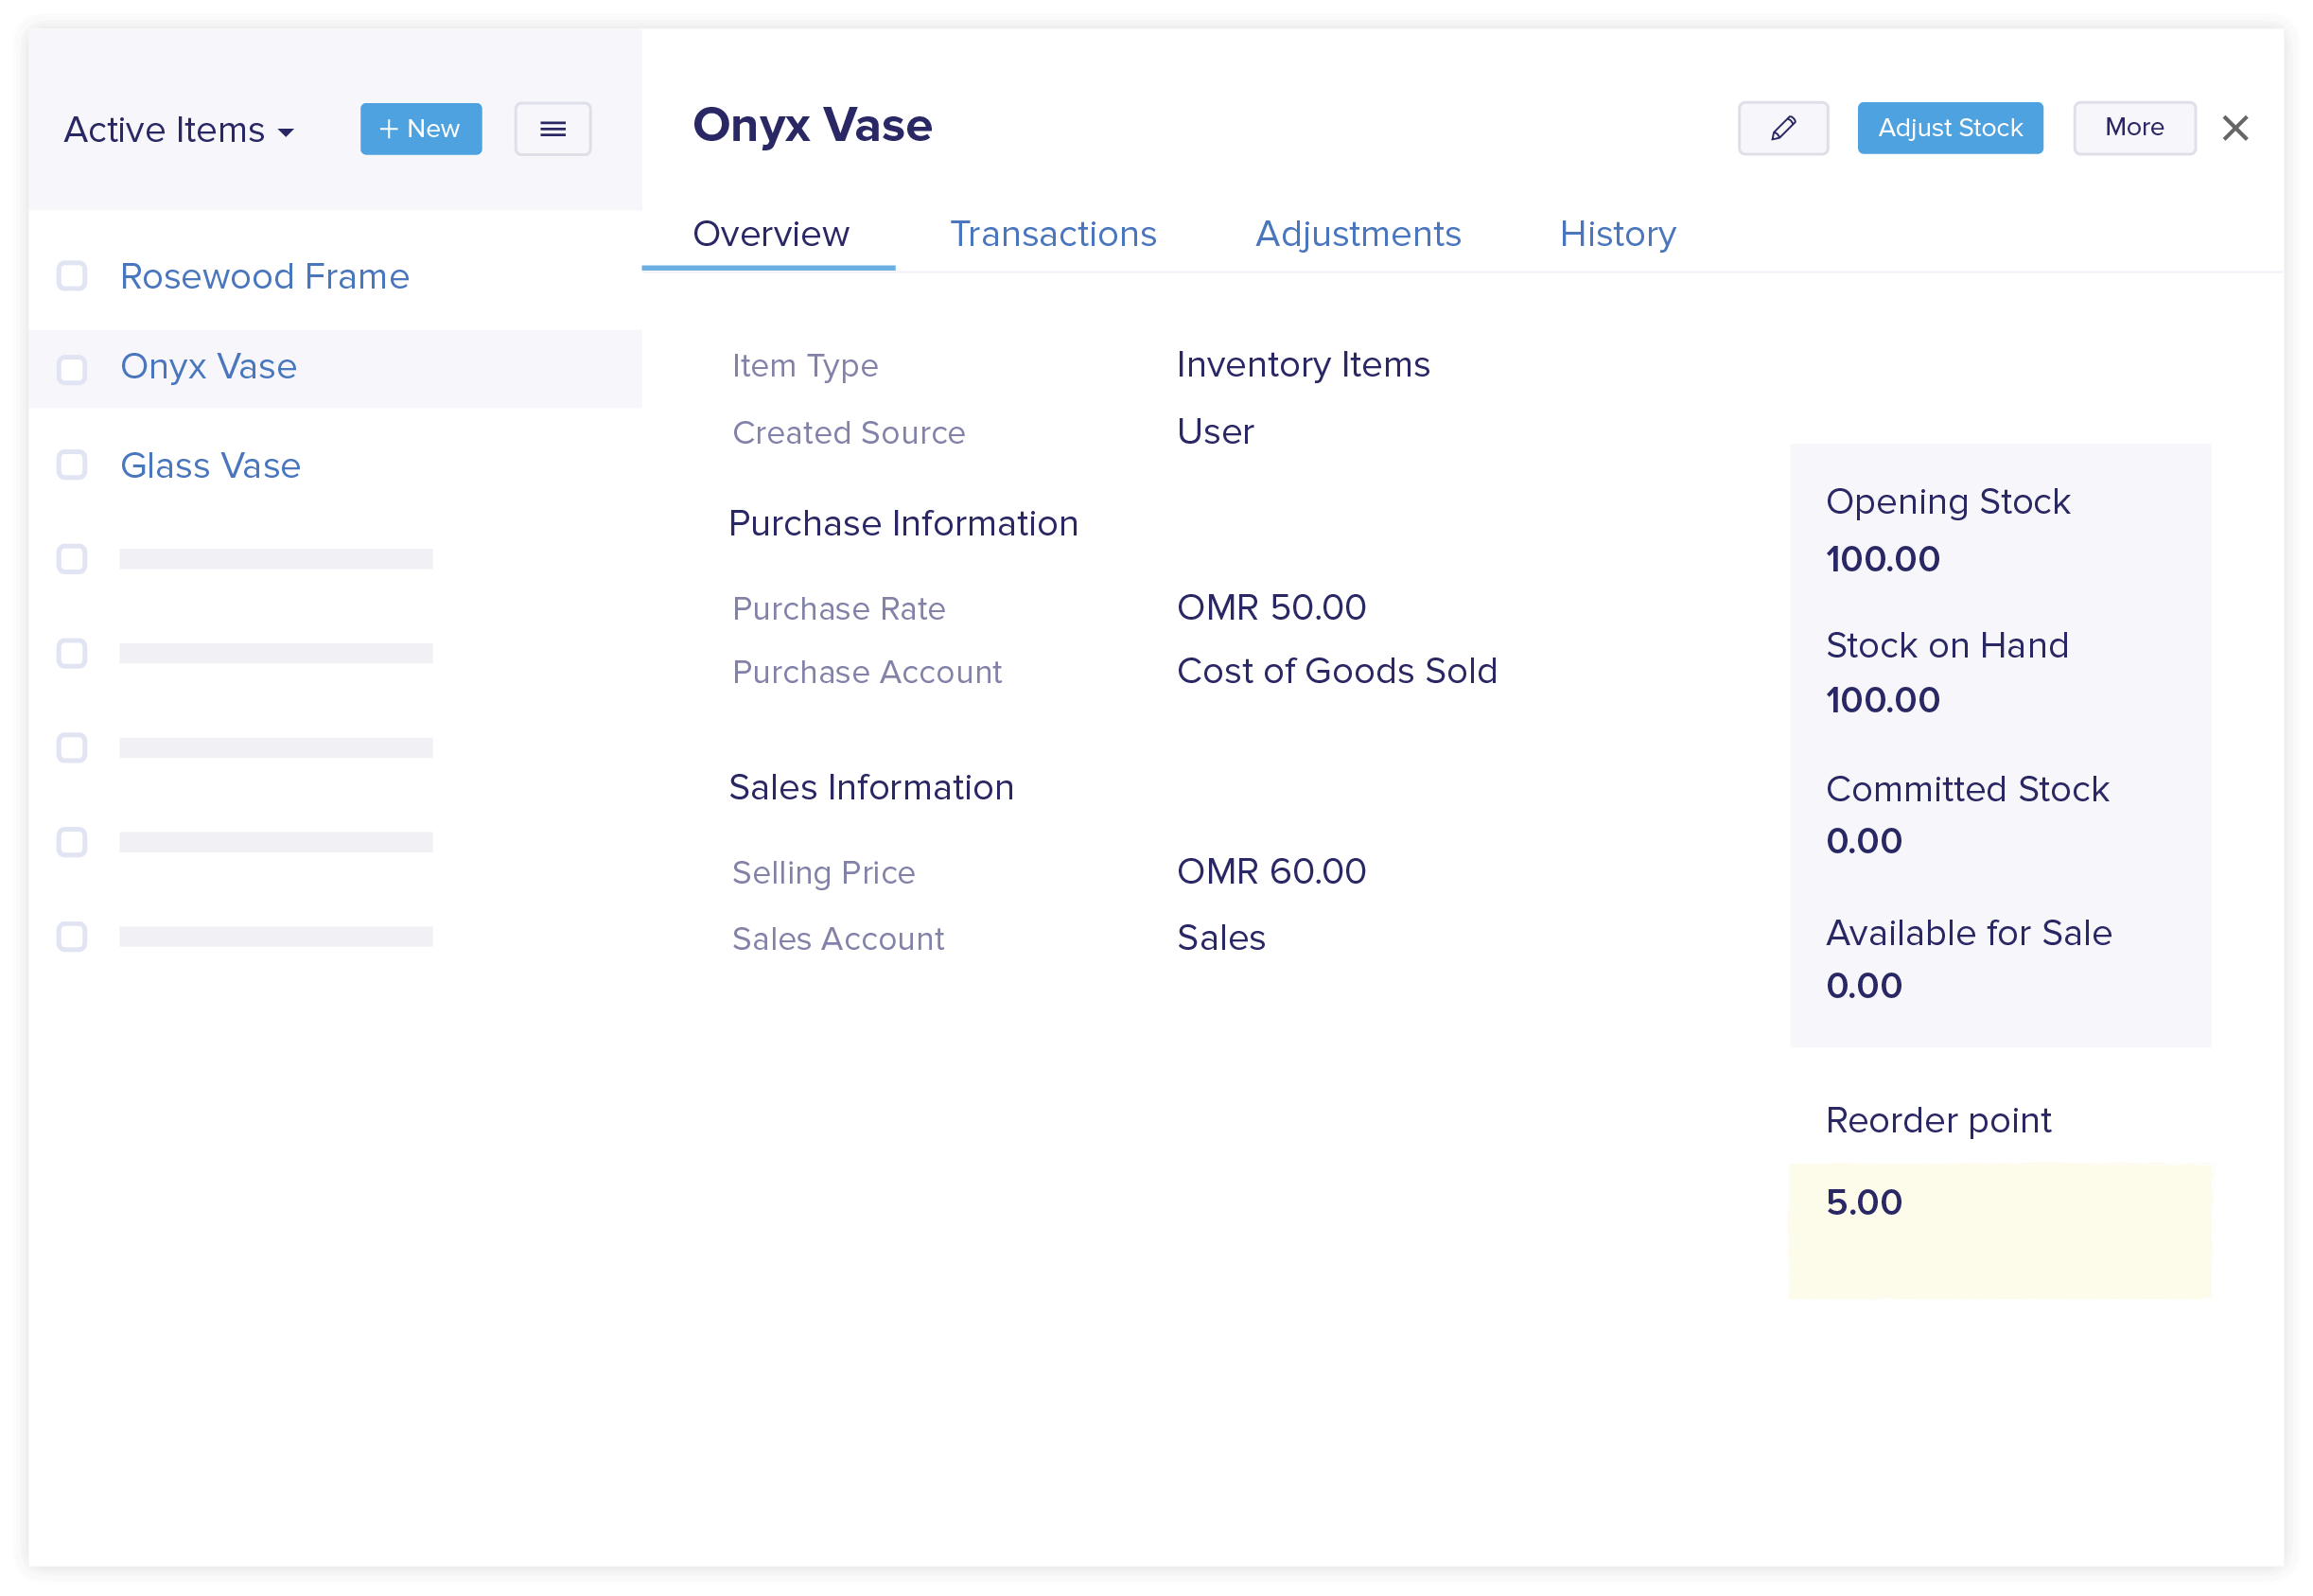Viewport: 2313px width, 1596px height.
Task: Open the Glass Vase item link
Action: point(210,466)
